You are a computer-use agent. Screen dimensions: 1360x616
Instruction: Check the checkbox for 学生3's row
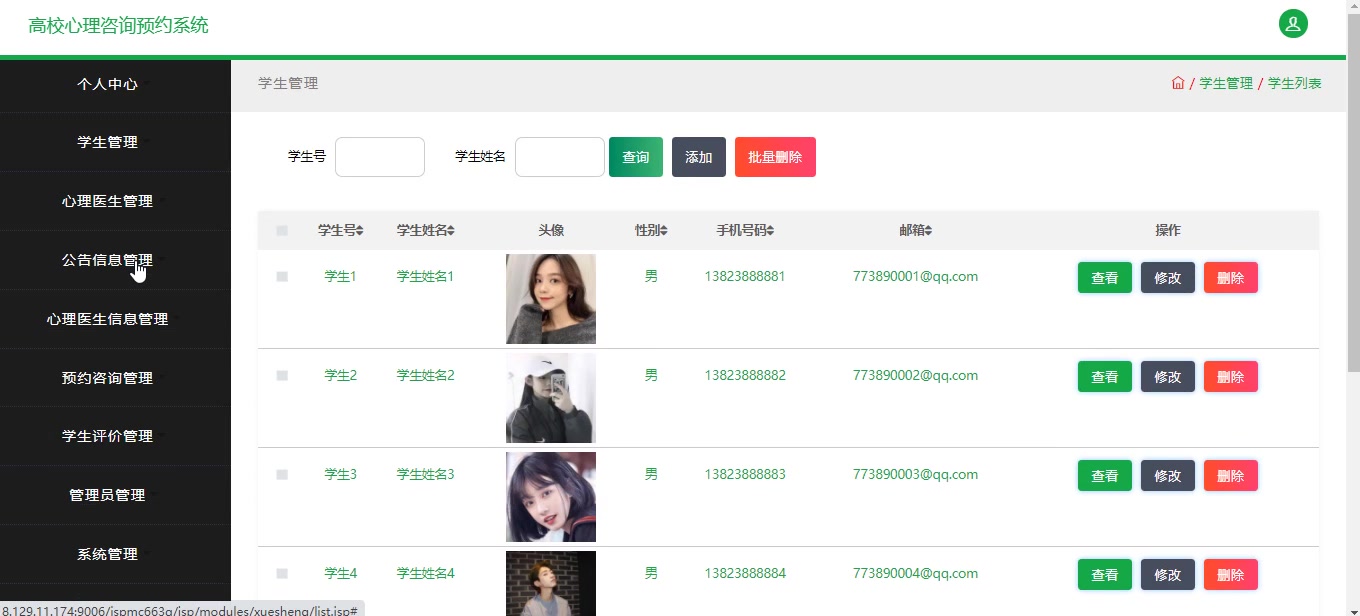[x=281, y=475]
